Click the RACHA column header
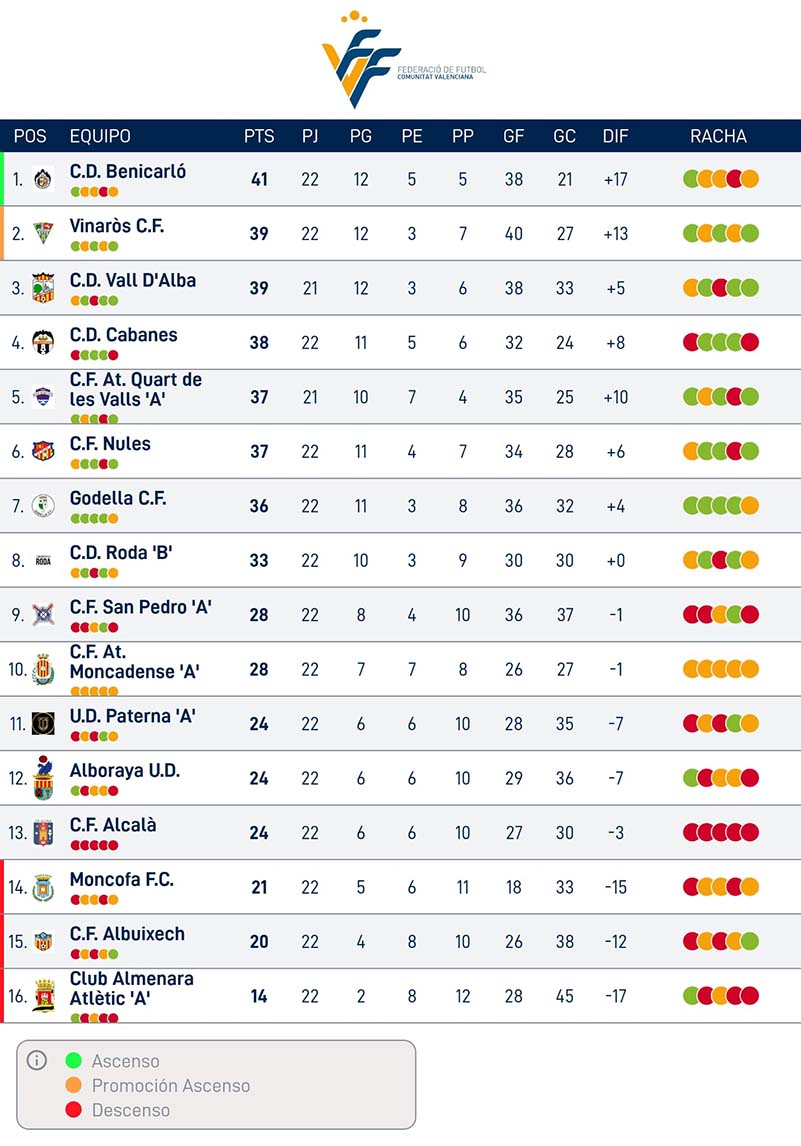801x1146 pixels. (718, 136)
